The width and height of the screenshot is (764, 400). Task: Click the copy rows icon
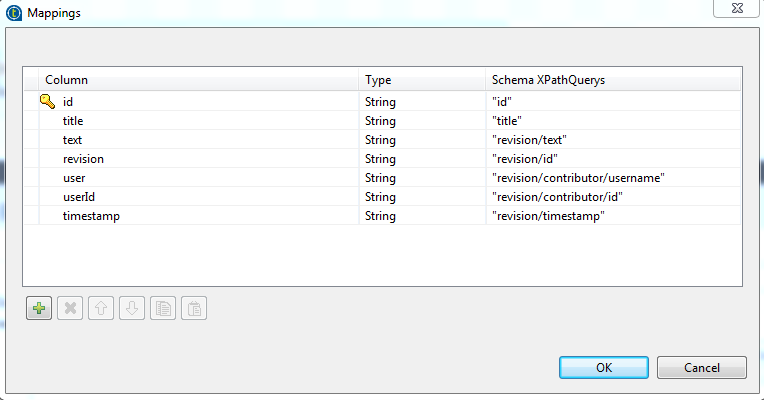163,308
